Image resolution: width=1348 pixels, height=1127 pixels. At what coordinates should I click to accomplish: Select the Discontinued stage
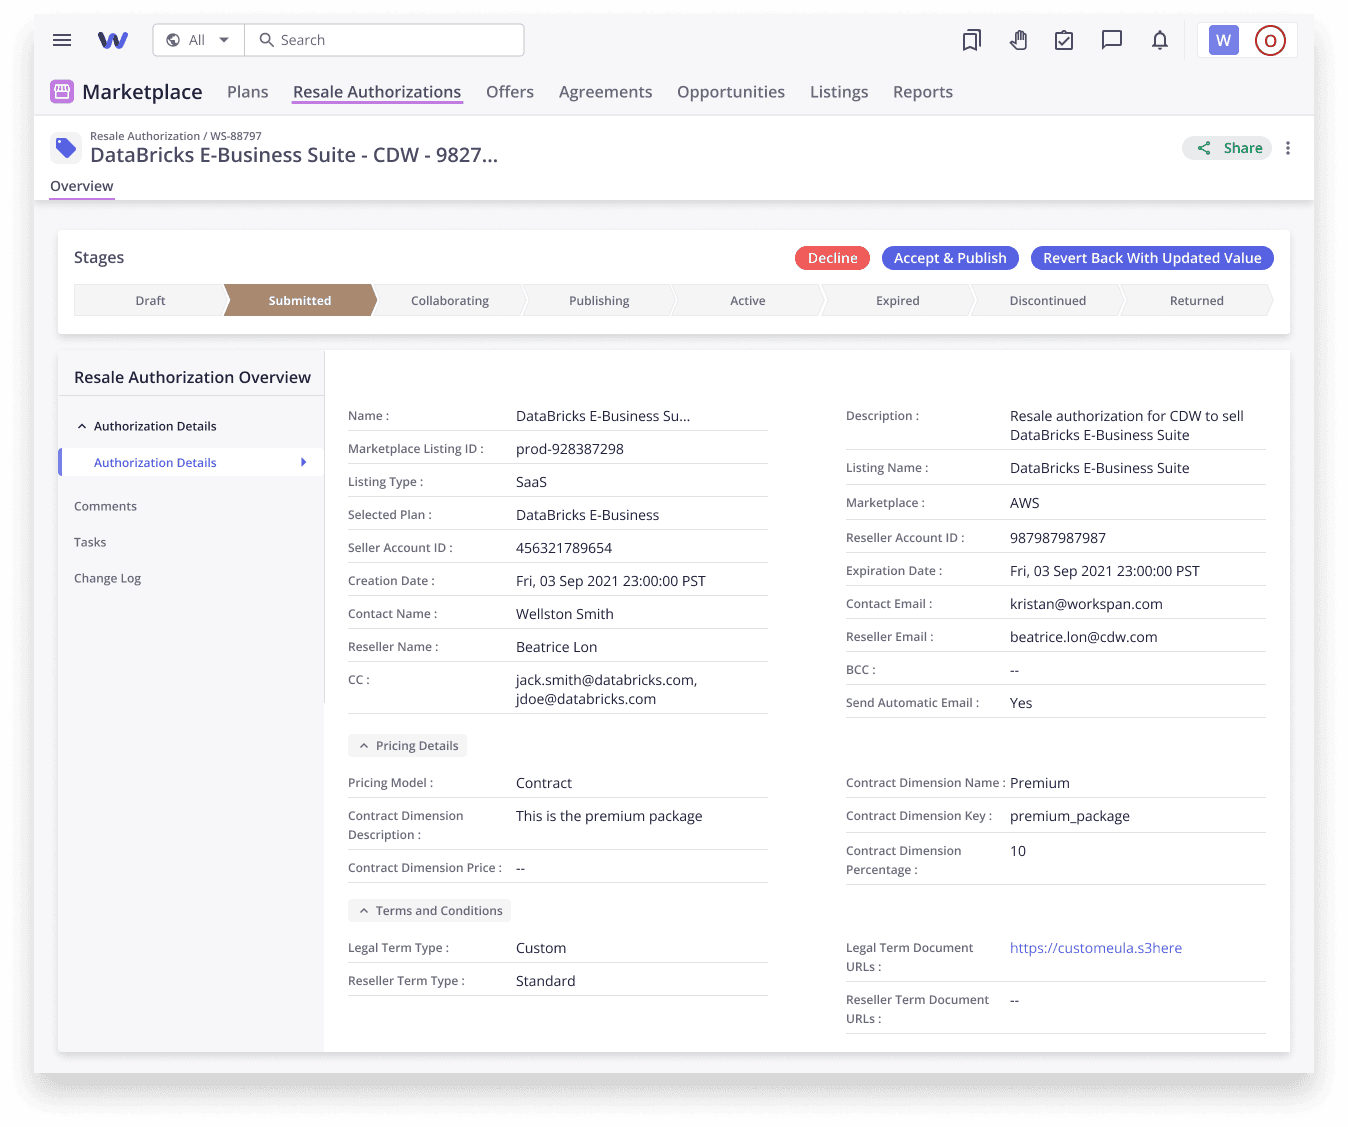[1047, 300]
